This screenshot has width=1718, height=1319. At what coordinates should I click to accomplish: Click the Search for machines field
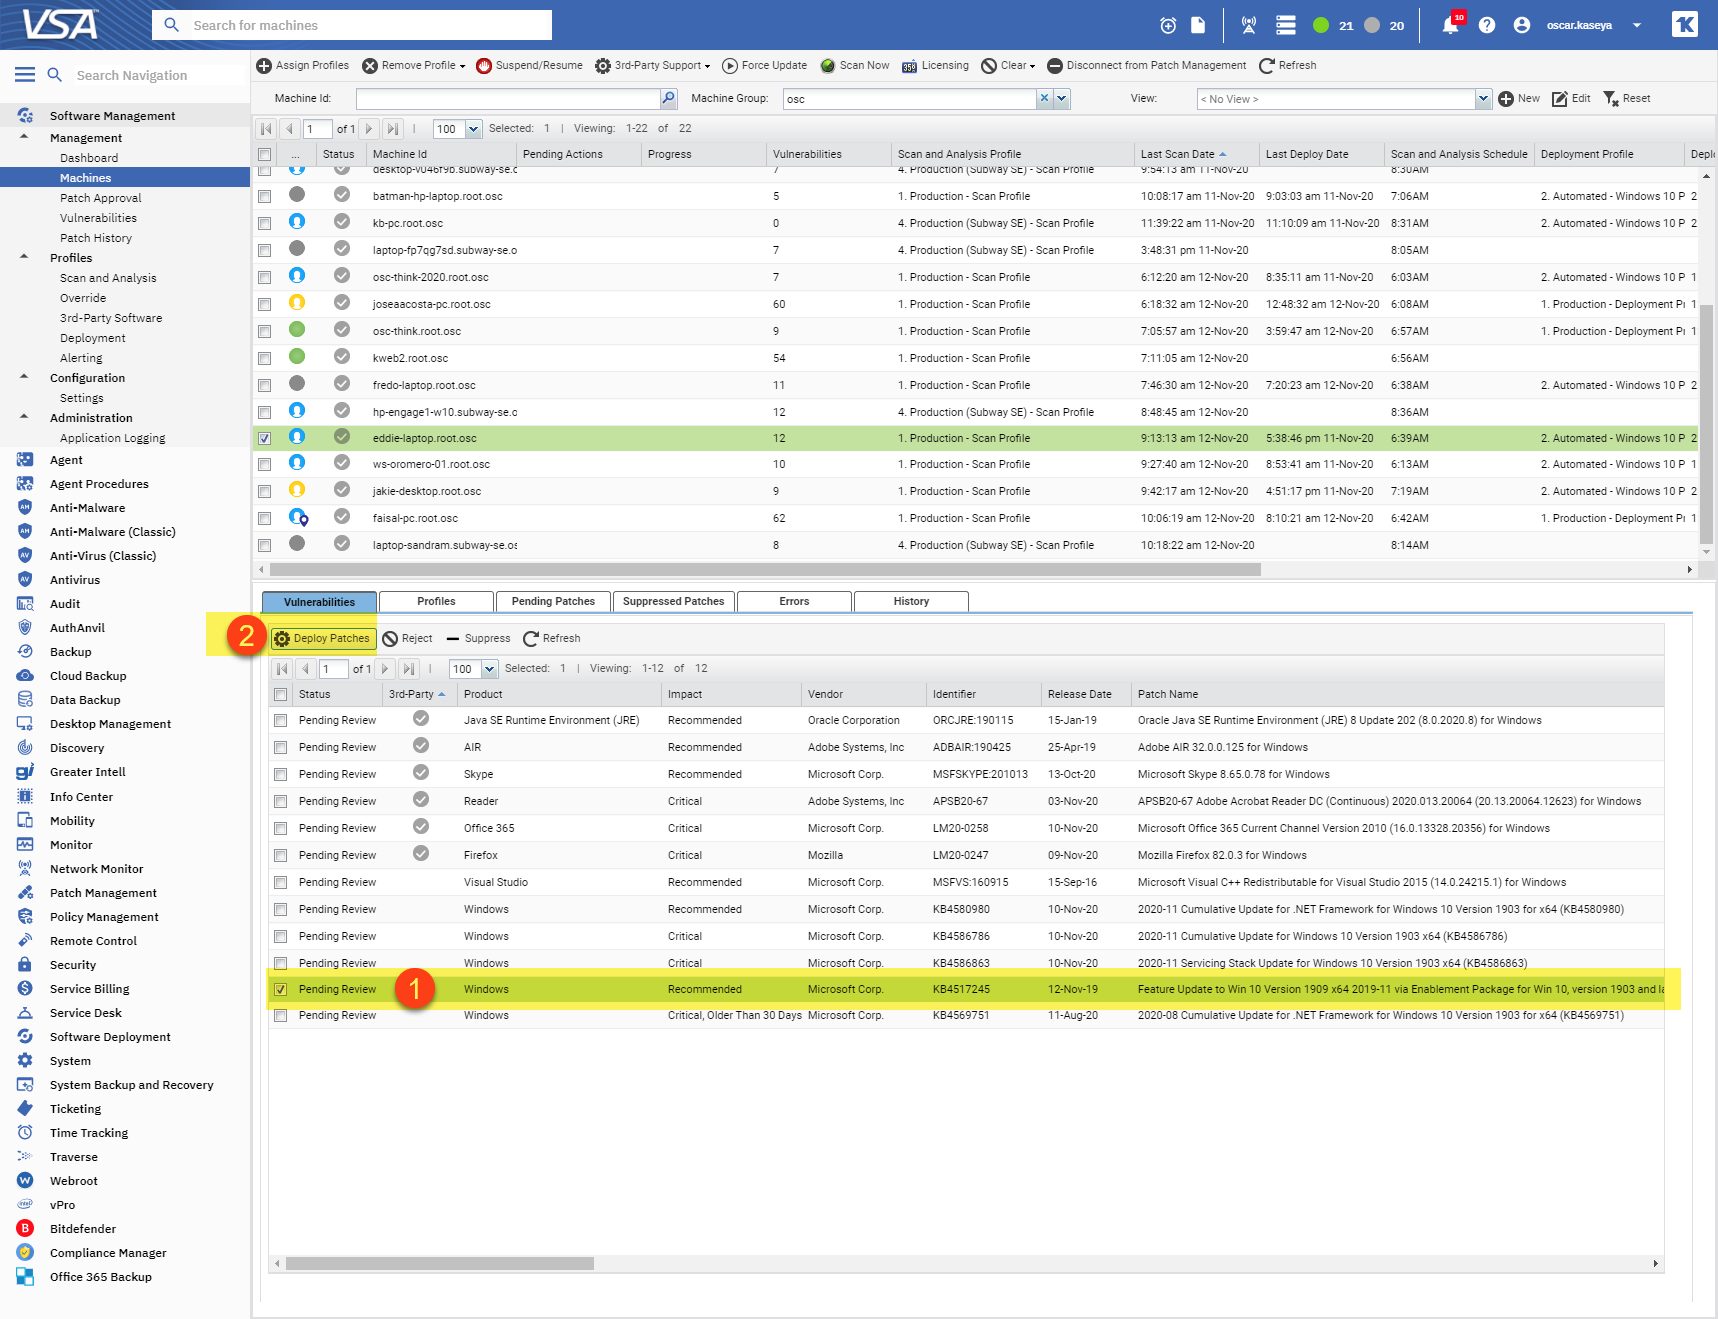click(x=352, y=25)
